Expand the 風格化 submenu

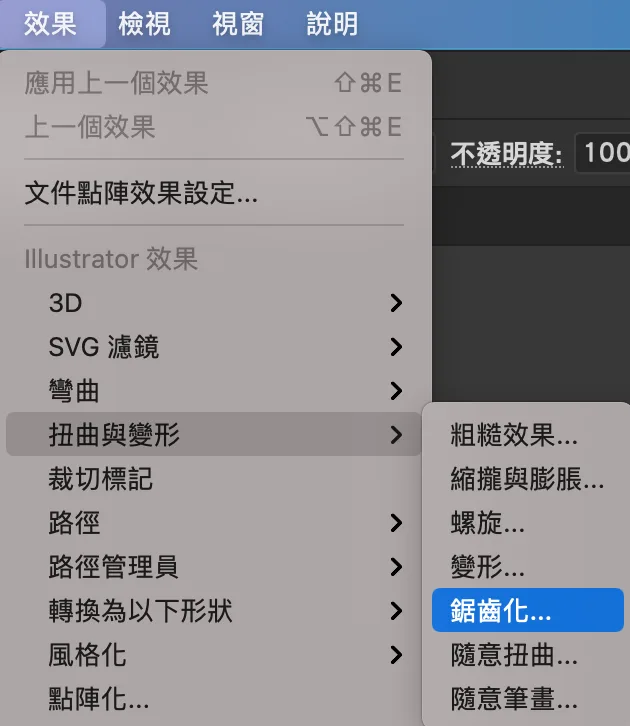point(213,655)
